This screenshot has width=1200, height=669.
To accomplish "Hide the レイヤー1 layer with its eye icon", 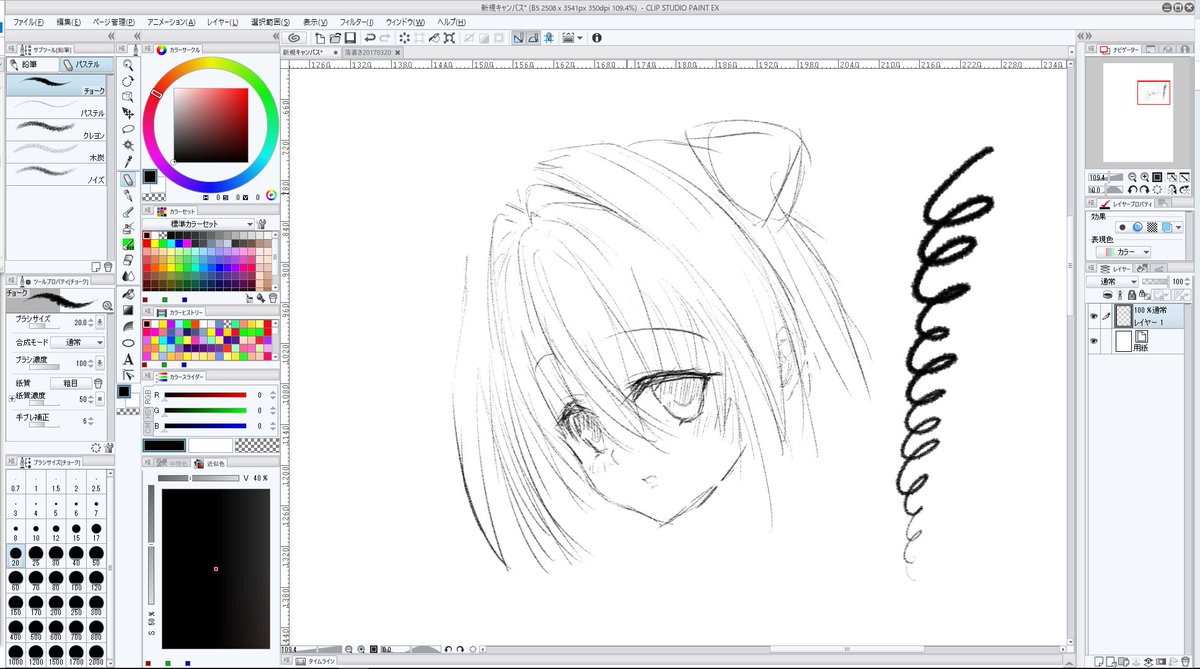I will (1093, 315).
